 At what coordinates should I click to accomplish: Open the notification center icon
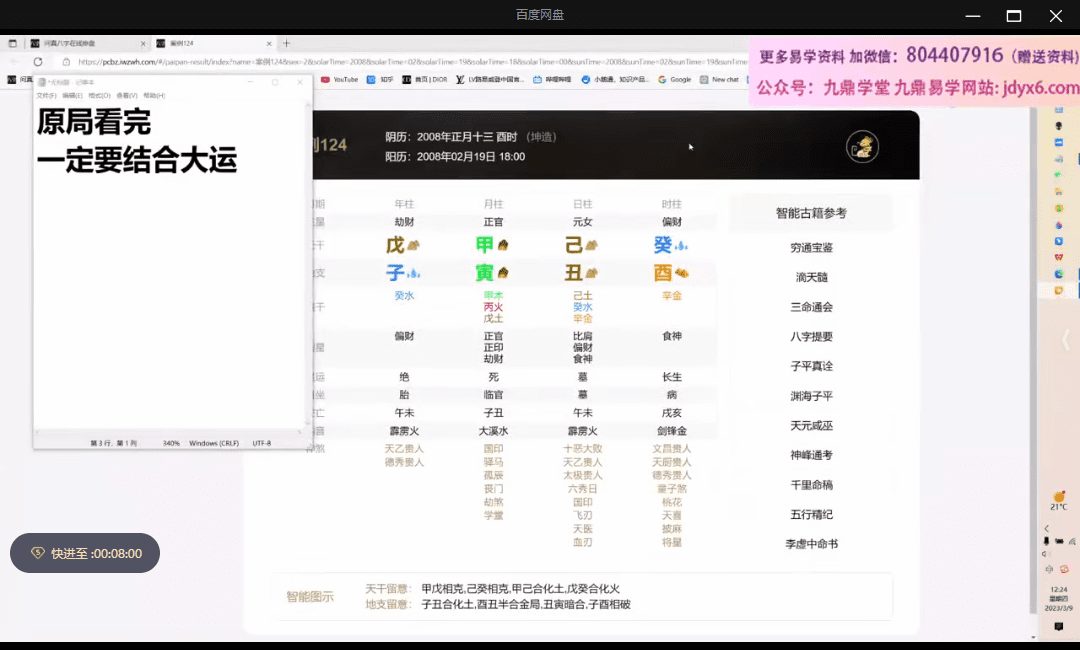[1059, 626]
